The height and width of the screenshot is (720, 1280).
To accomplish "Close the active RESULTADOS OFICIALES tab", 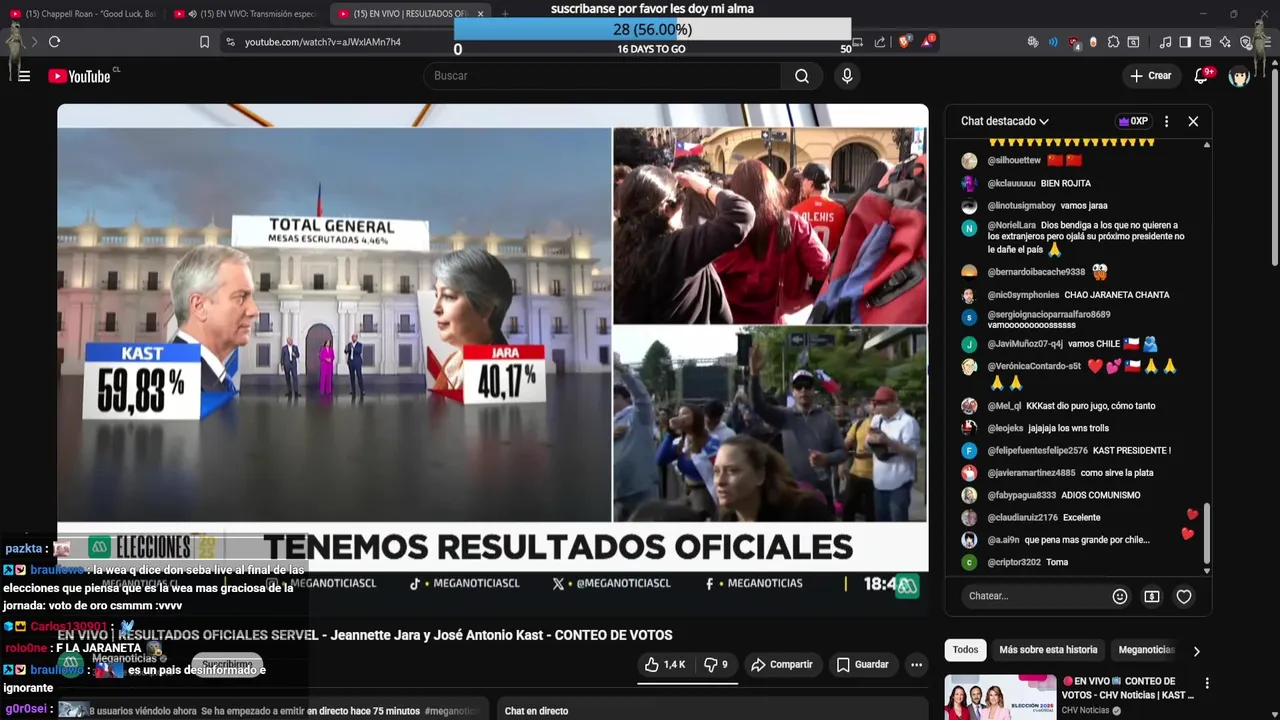I will pos(480,14).
